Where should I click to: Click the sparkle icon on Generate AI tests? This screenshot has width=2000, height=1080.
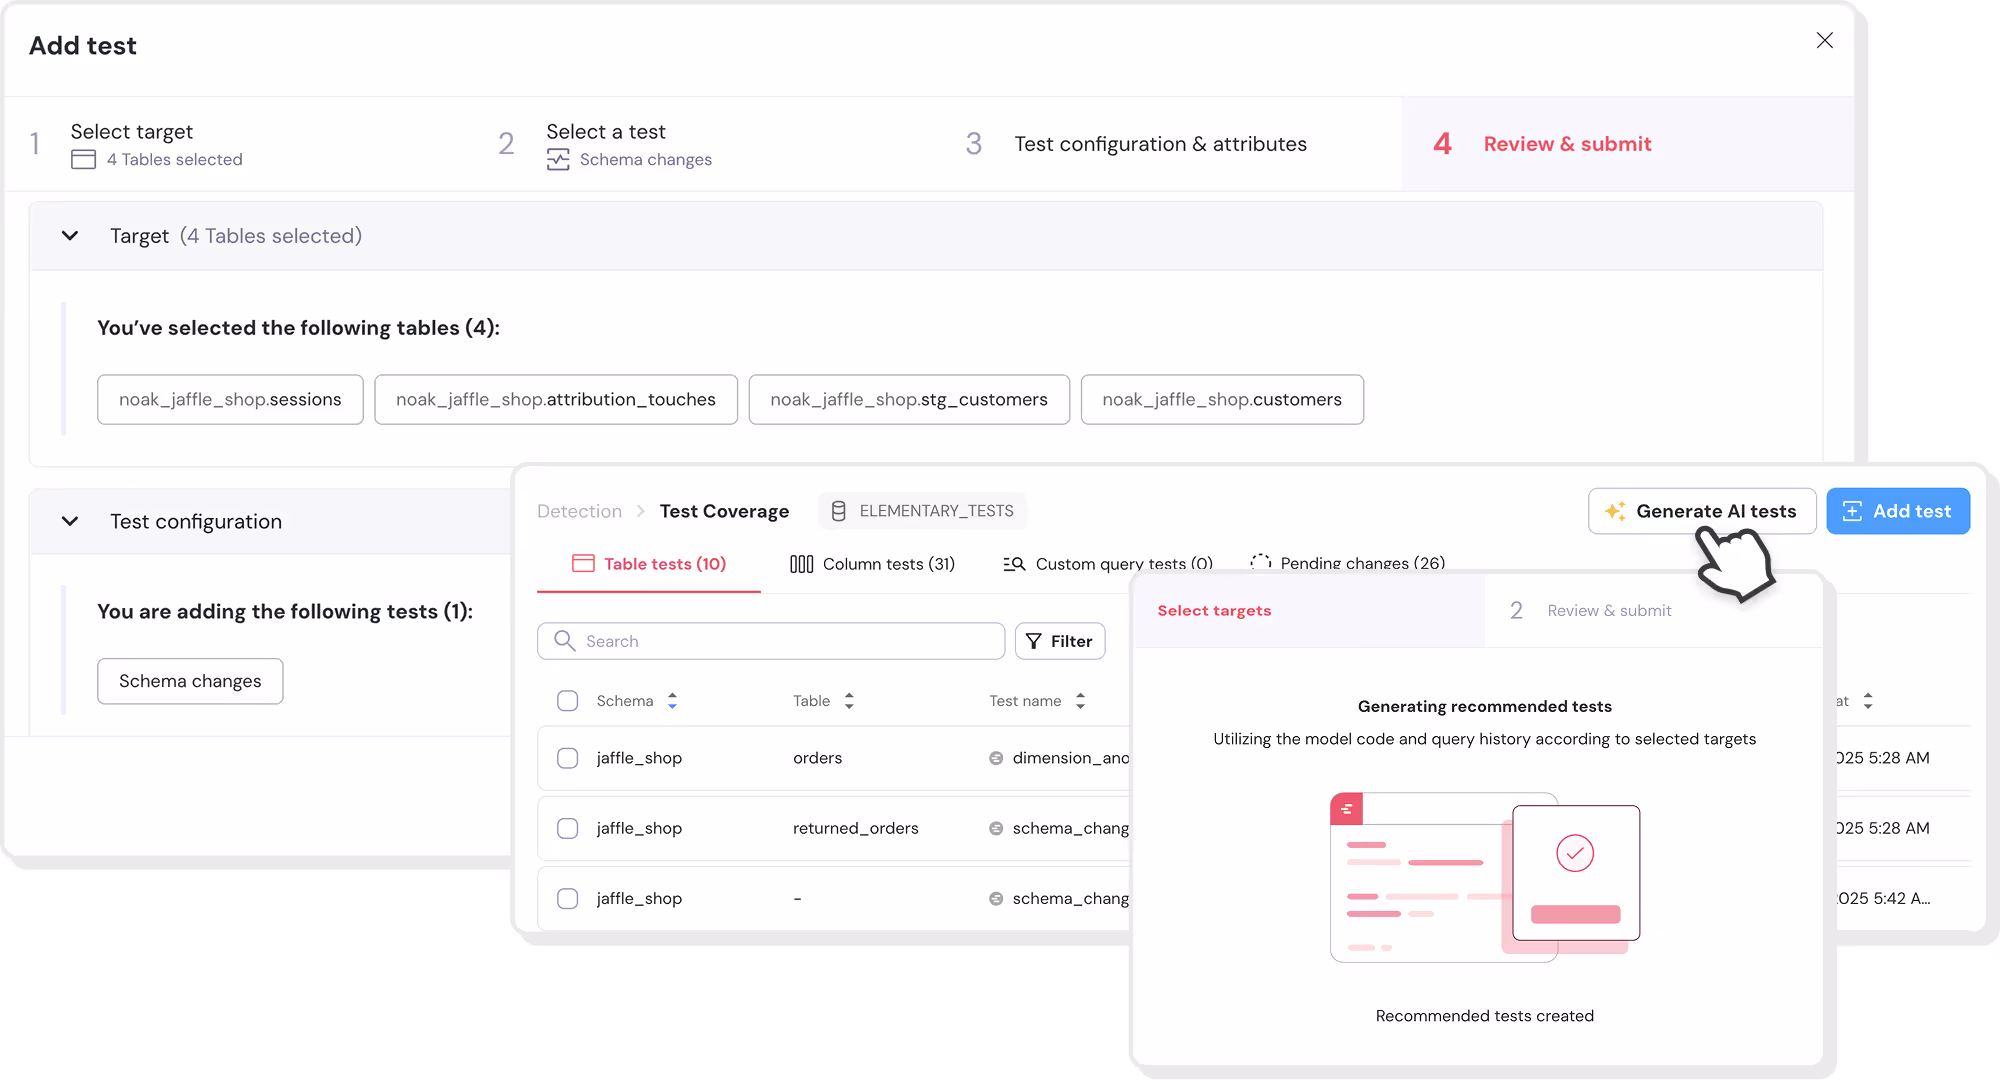coord(1614,511)
